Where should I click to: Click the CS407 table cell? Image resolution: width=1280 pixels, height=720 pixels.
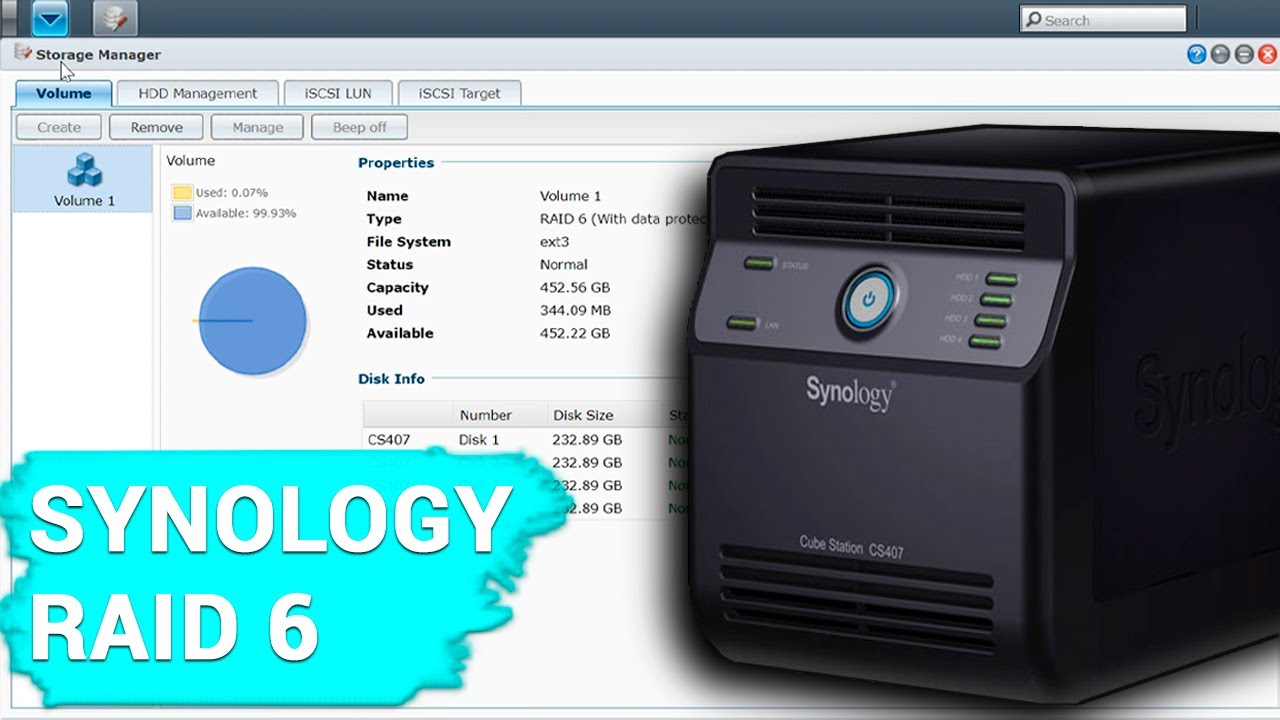(389, 440)
